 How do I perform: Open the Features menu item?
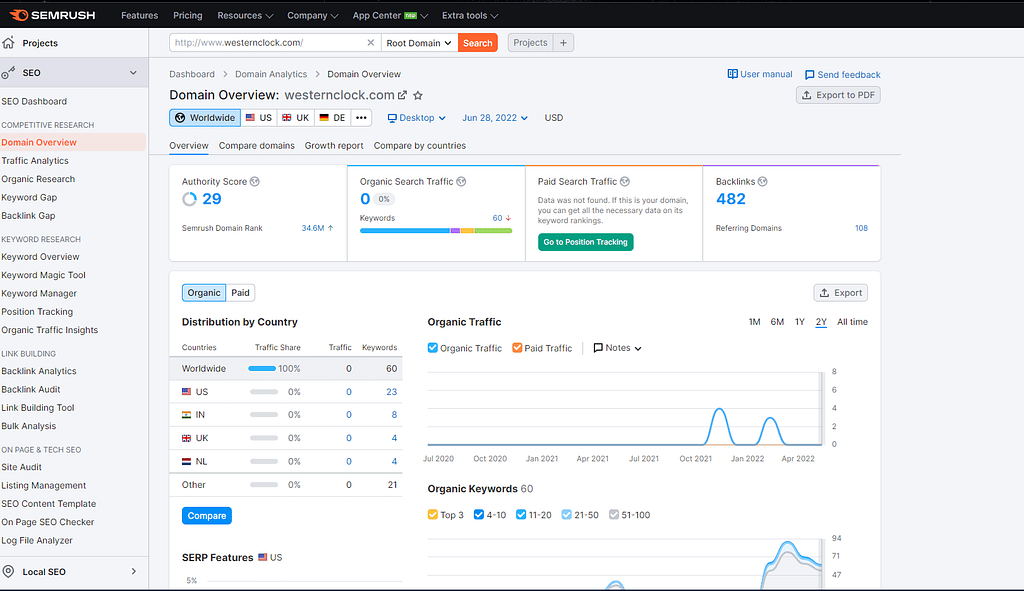pyautogui.click(x=140, y=15)
